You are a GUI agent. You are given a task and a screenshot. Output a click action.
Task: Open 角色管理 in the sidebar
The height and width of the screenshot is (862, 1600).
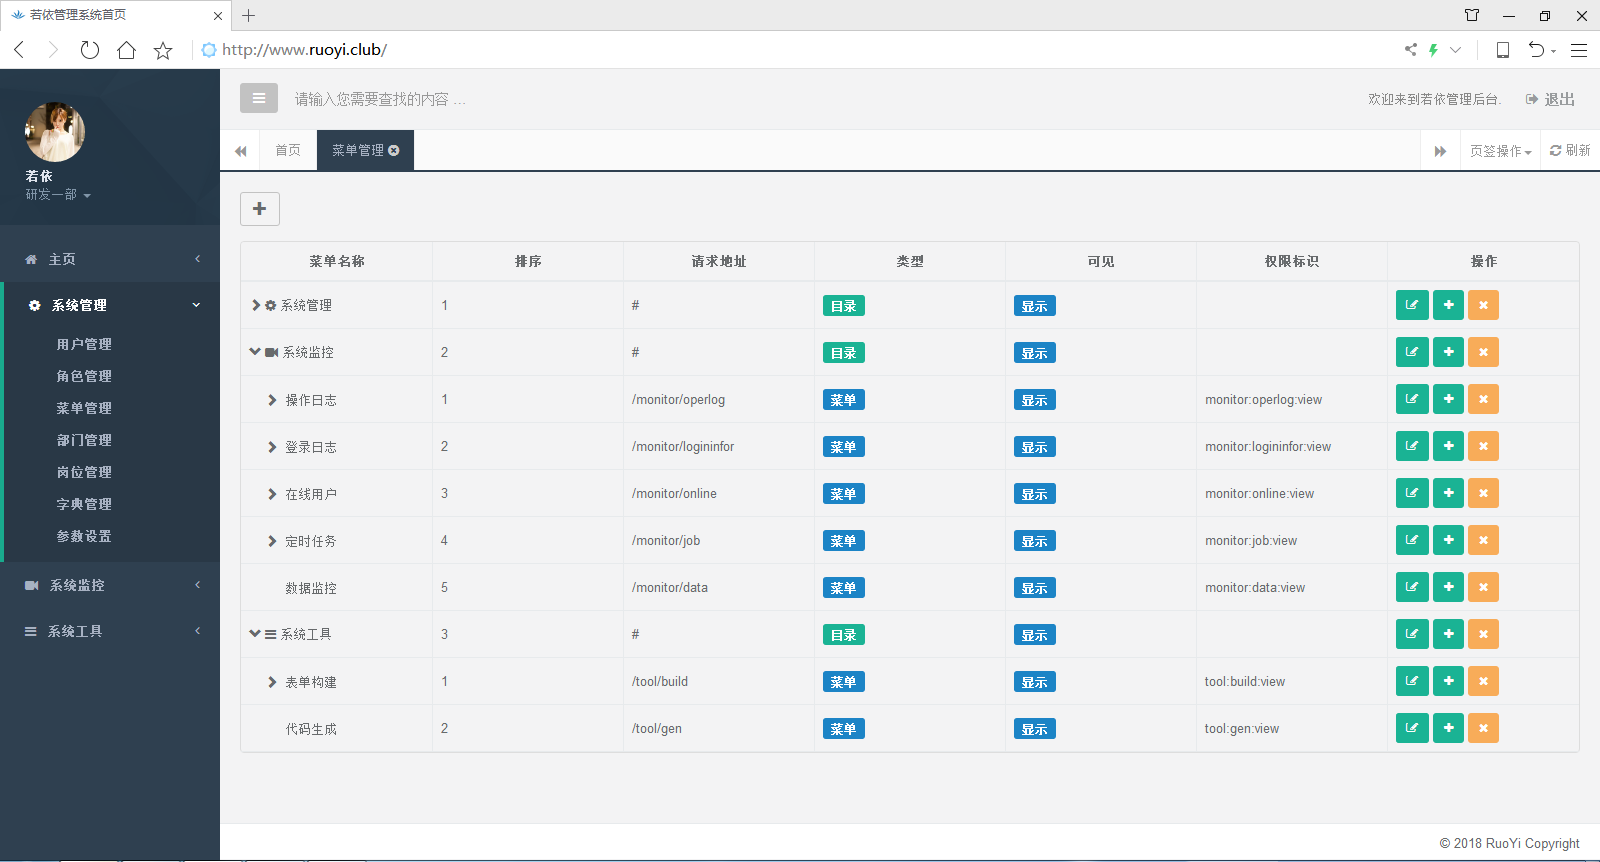(84, 376)
